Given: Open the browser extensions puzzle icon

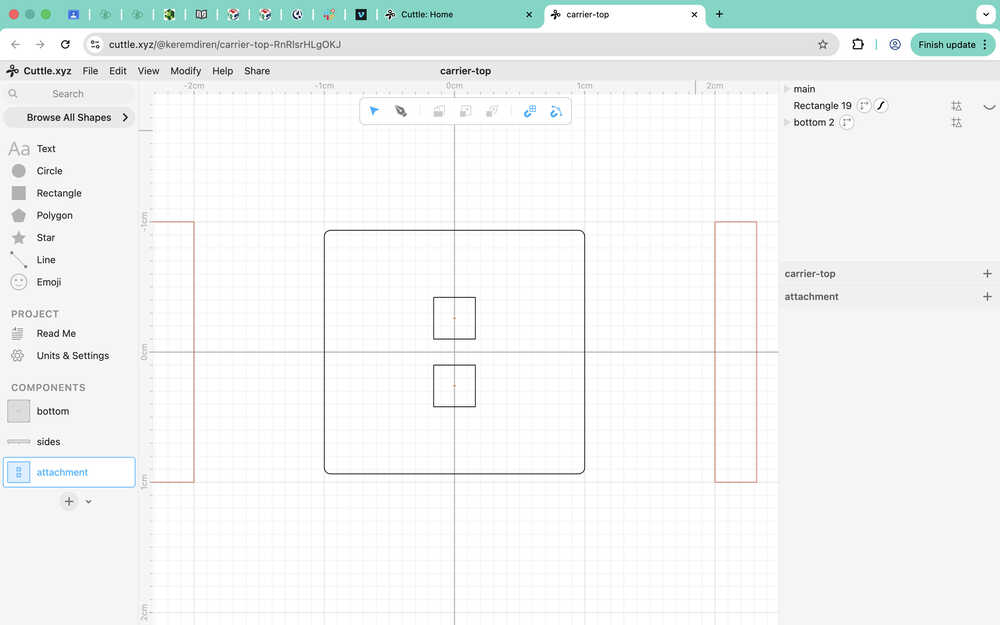Looking at the screenshot, I should (x=858, y=44).
